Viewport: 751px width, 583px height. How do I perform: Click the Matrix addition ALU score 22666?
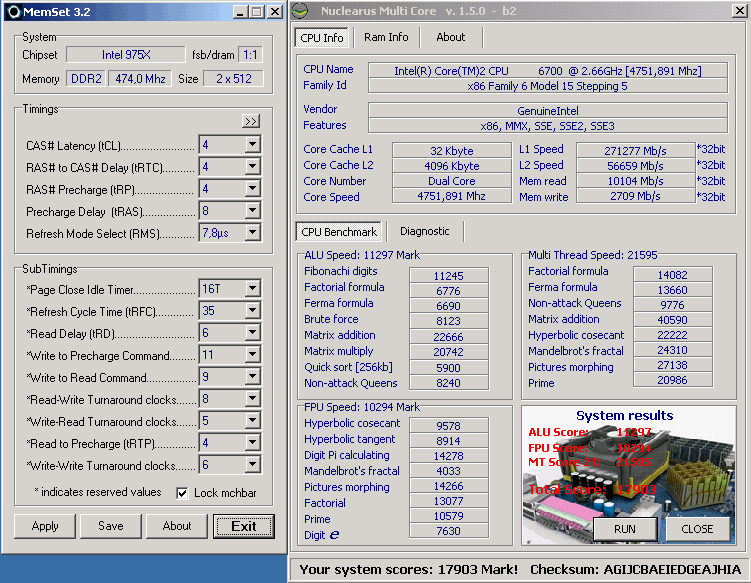(x=449, y=337)
